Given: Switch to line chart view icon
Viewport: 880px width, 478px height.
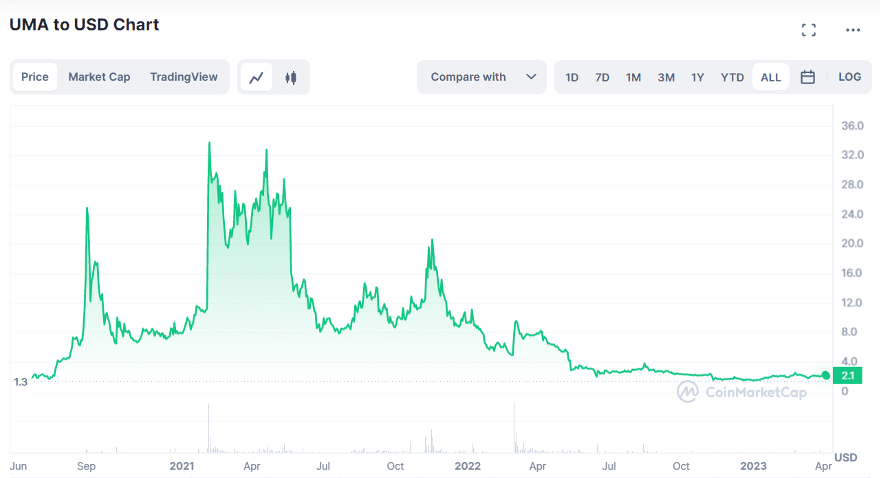Looking at the screenshot, I should click(x=256, y=77).
